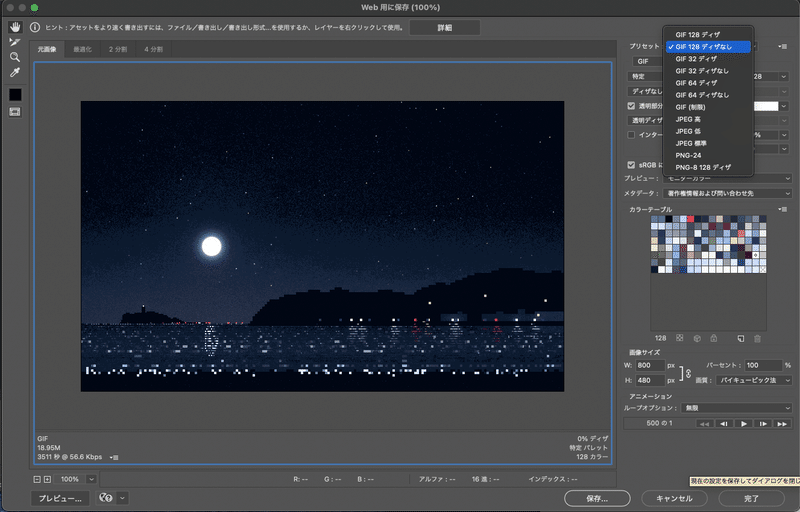Open the colors count dropdown arrow
This screenshot has width=800, height=512.
[784, 76]
